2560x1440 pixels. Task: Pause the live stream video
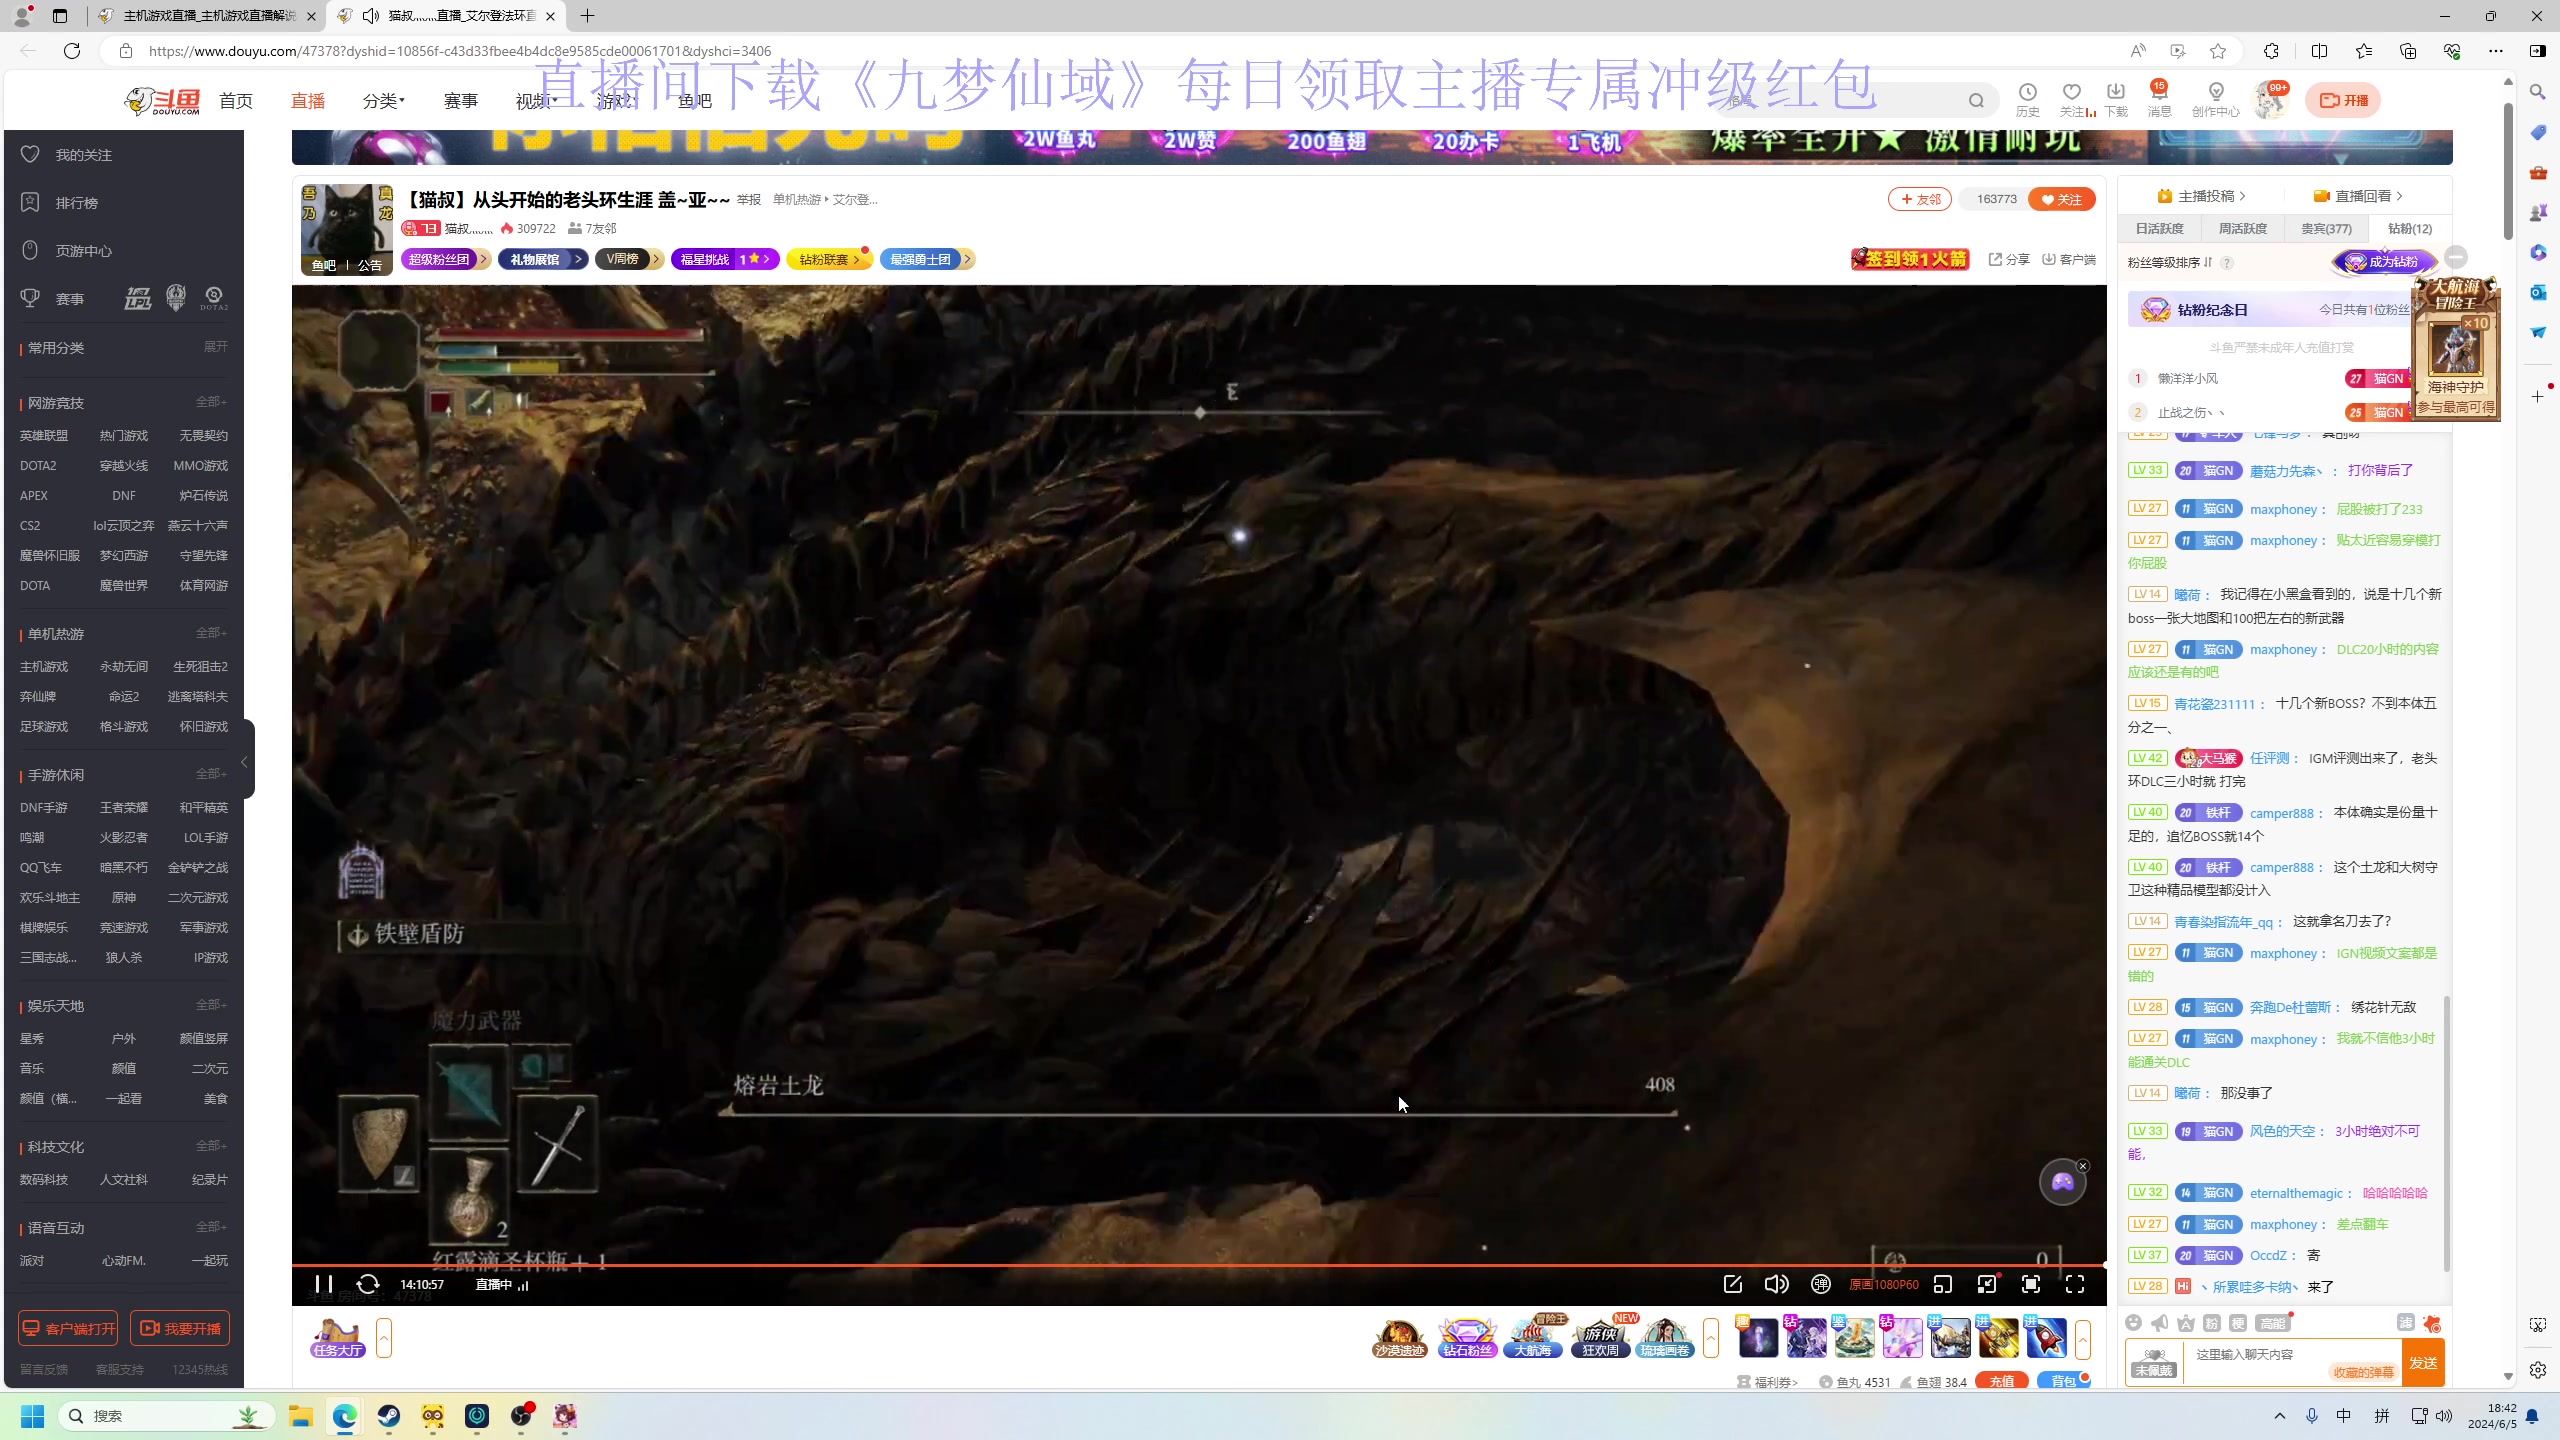click(x=323, y=1284)
